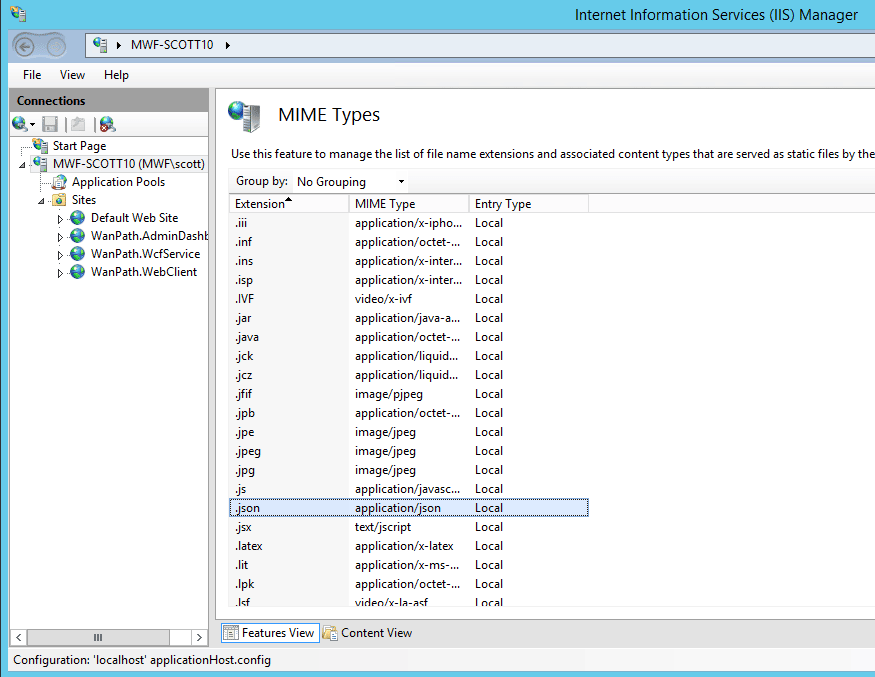Open the View menu
Image resolution: width=875 pixels, height=677 pixels.
click(x=72, y=75)
